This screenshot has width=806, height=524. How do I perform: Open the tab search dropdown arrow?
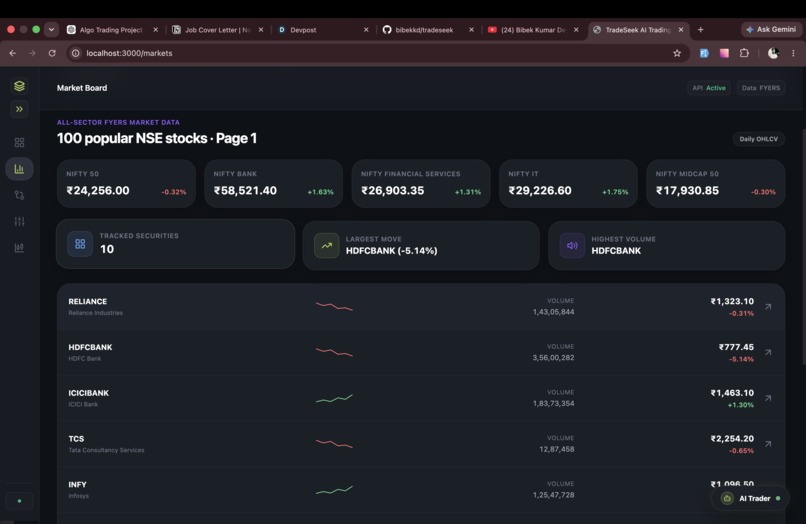(x=51, y=29)
